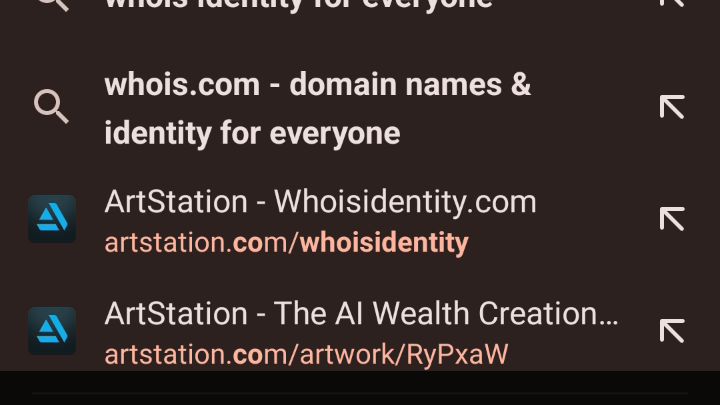Click the bold "whoisidentity" part of the URL
Image resolution: width=720 pixels, height=405 pixels.
click(x=384, y=242)
